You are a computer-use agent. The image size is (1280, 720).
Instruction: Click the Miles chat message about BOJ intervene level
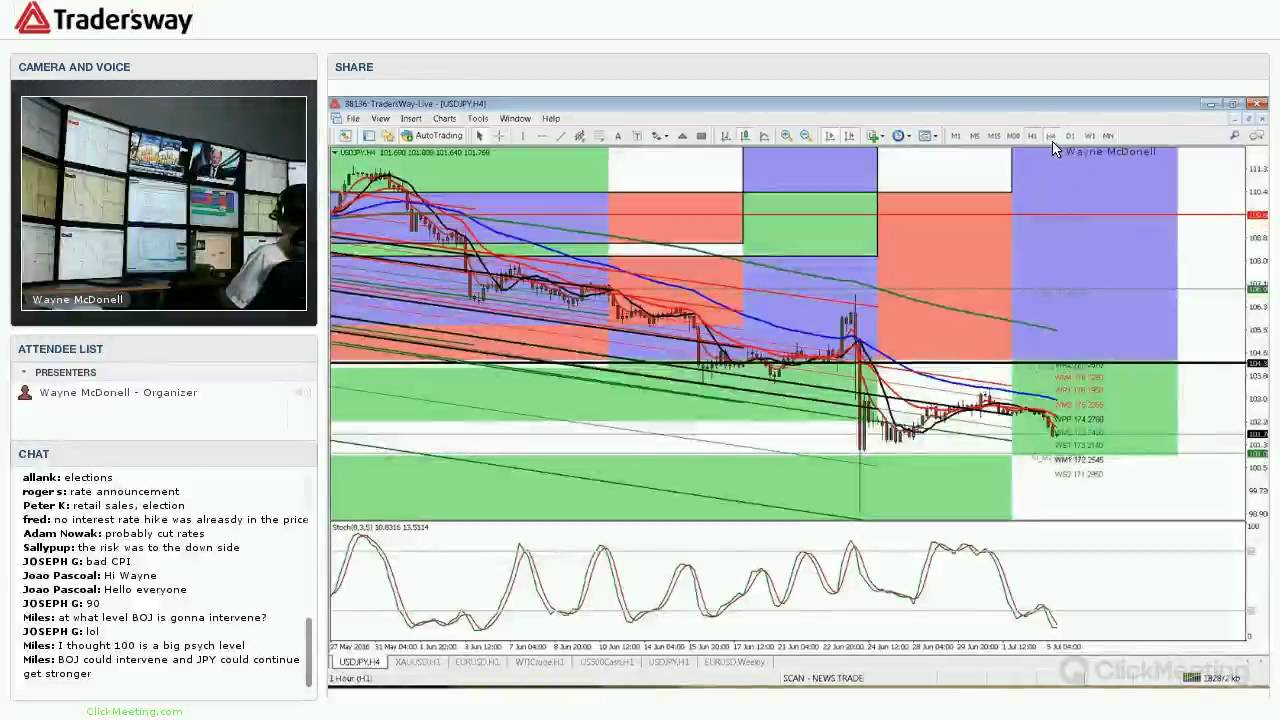[145, 618]
